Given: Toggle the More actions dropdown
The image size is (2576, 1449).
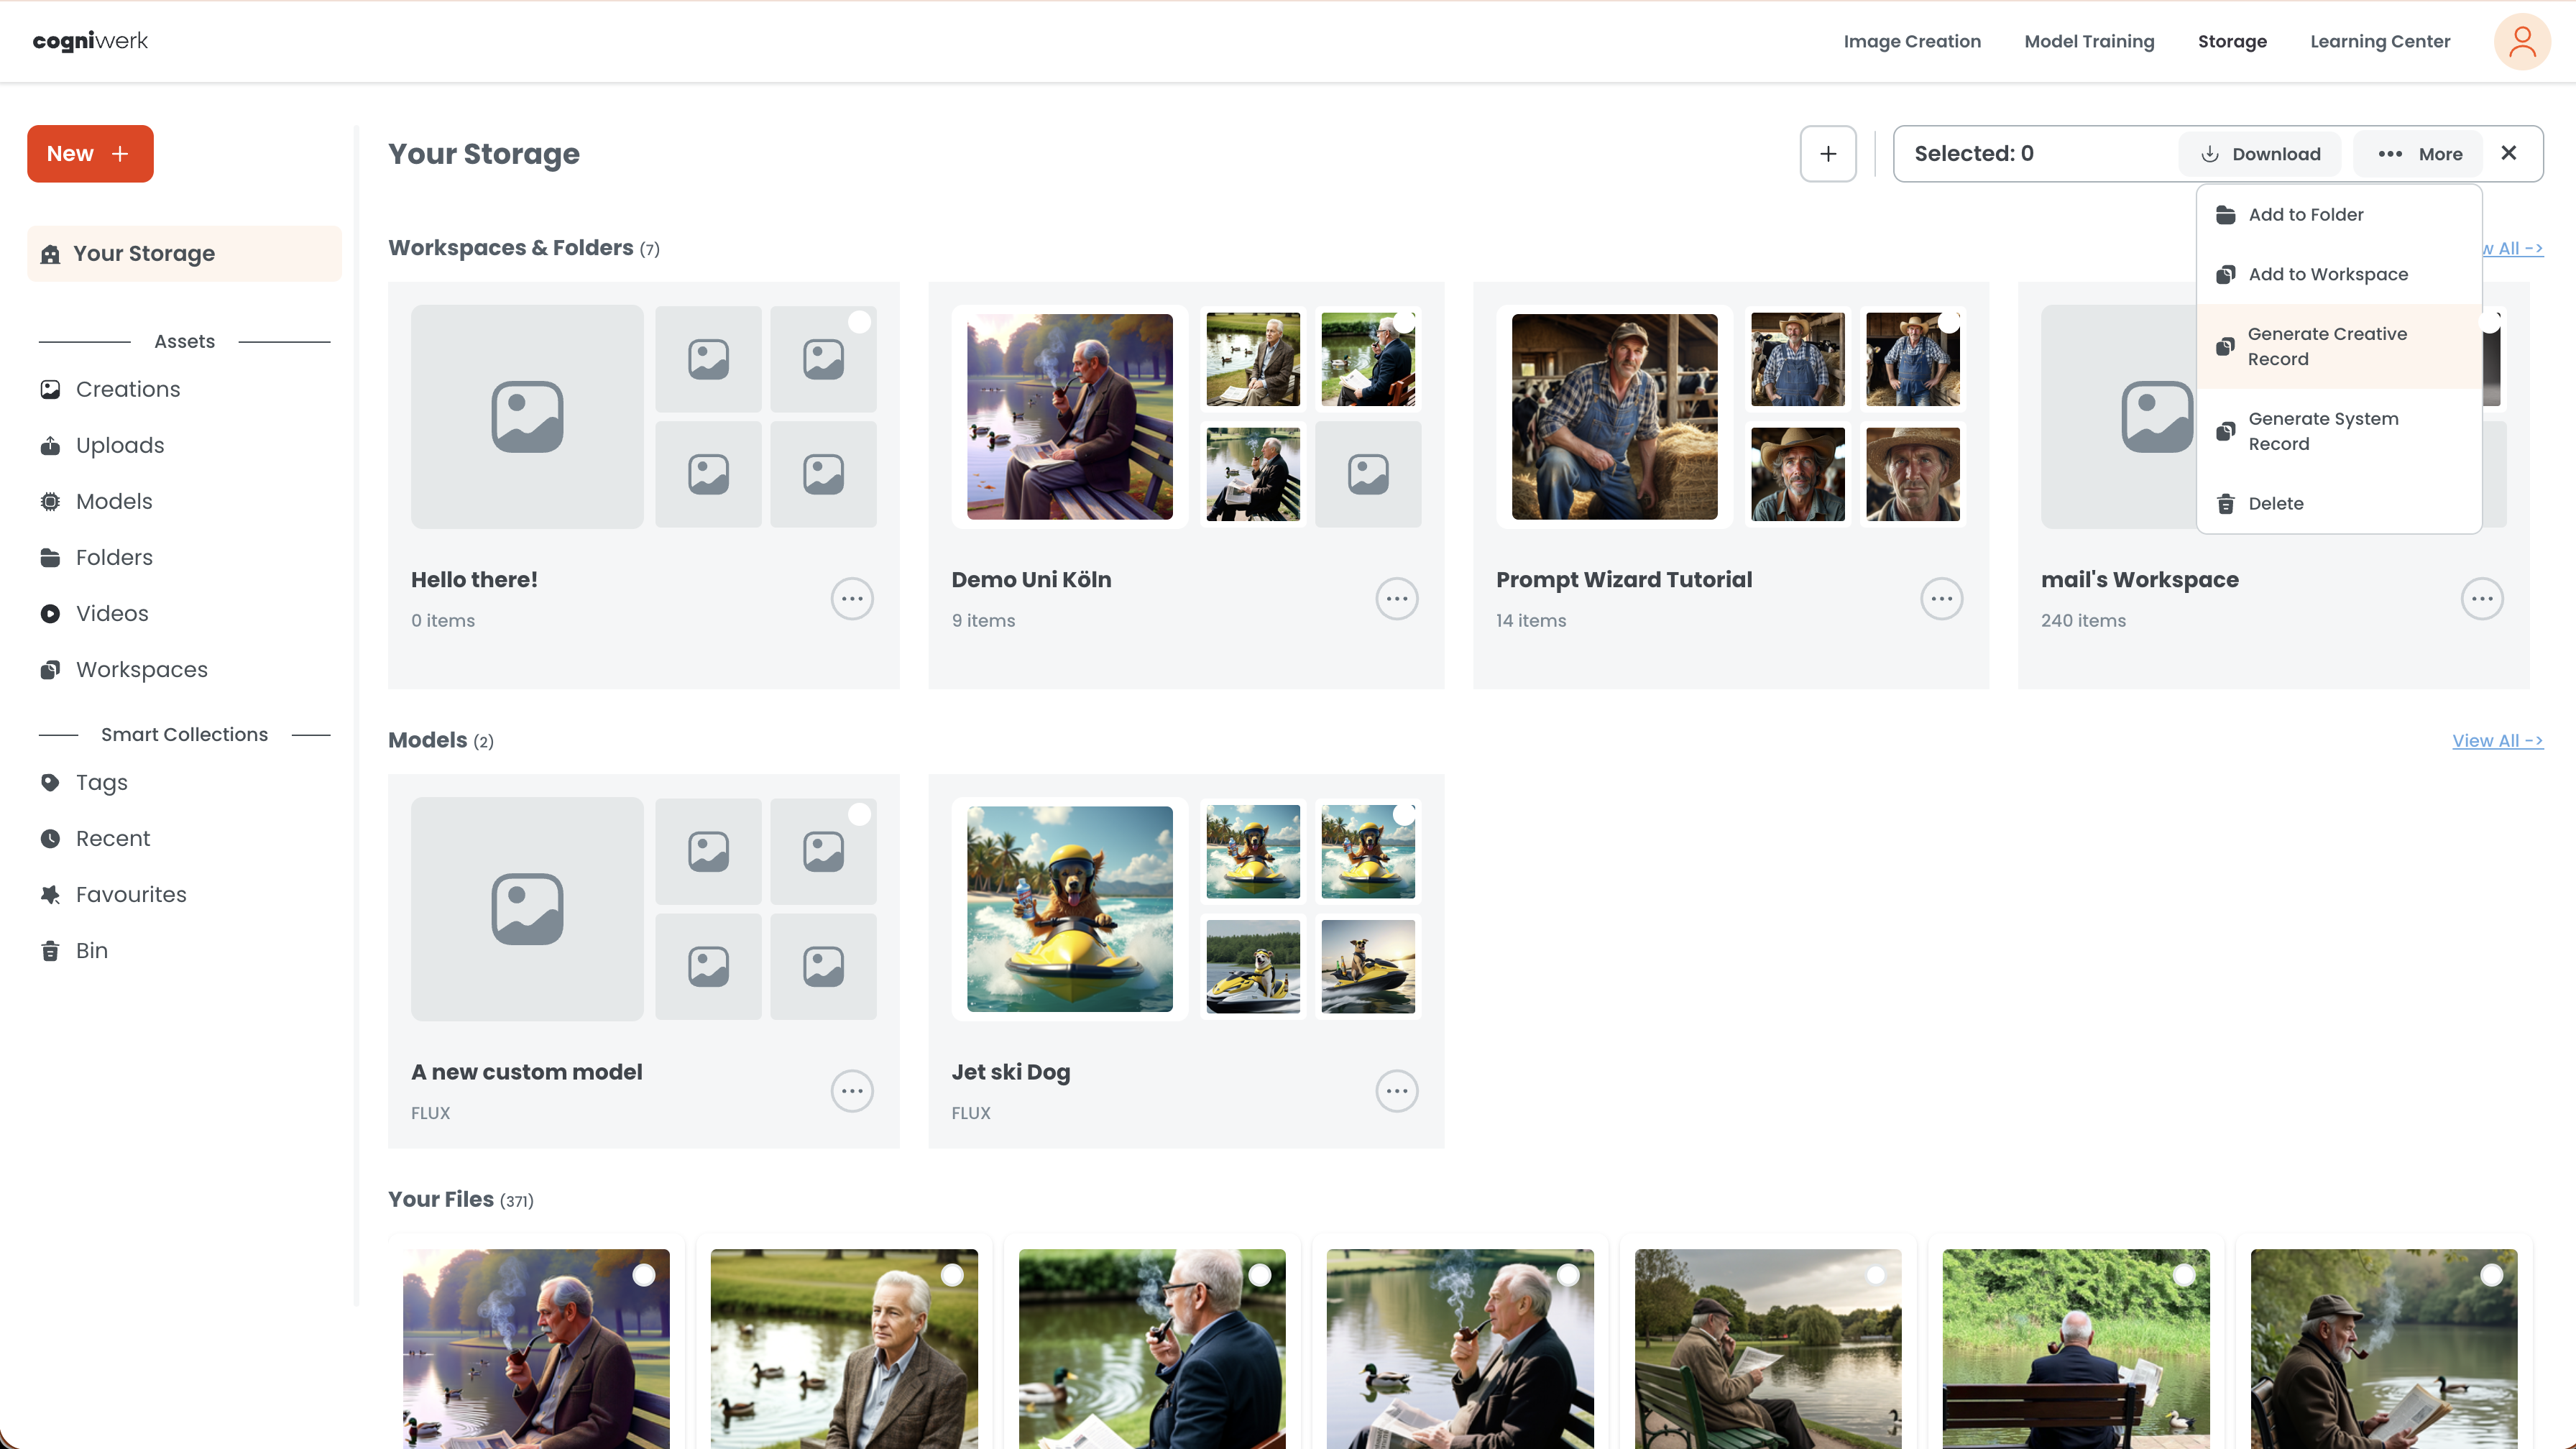Looking at the screenshot, I should (x=2419, y=154).
